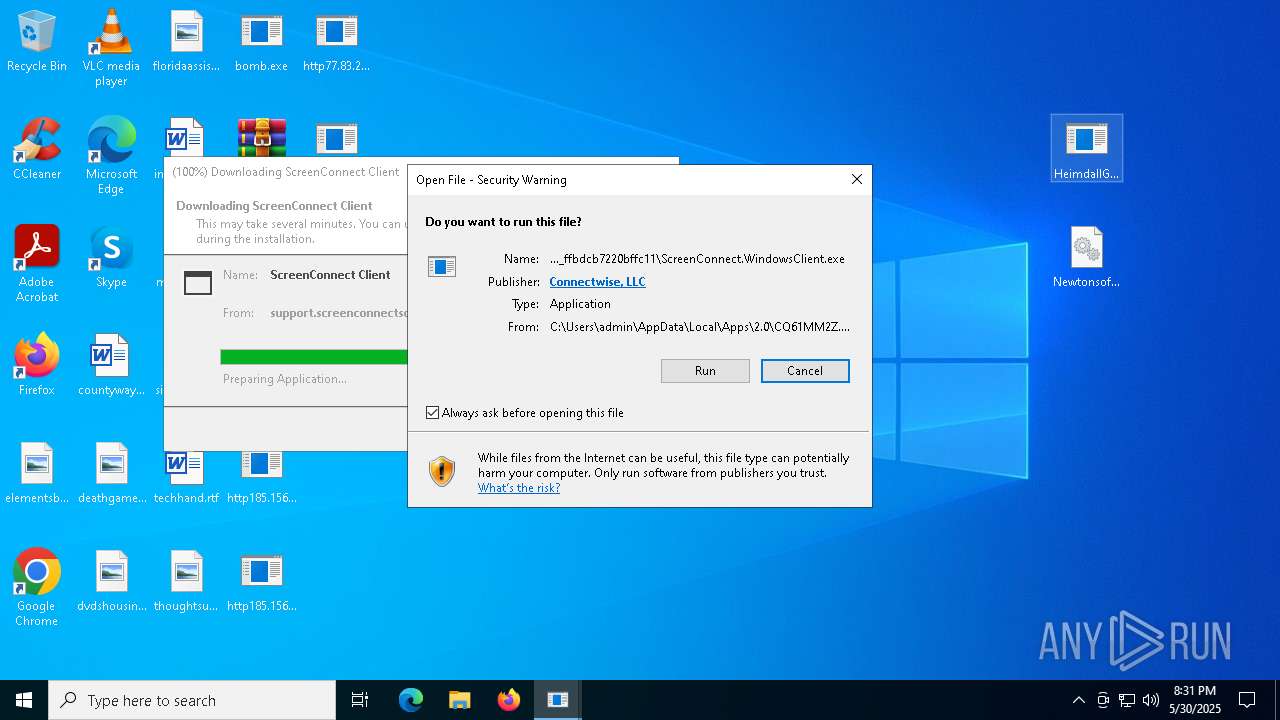This screenshot has height=720, width=1280.
Task: Launch VLC media player shortcut
Action: pos(111,48)
